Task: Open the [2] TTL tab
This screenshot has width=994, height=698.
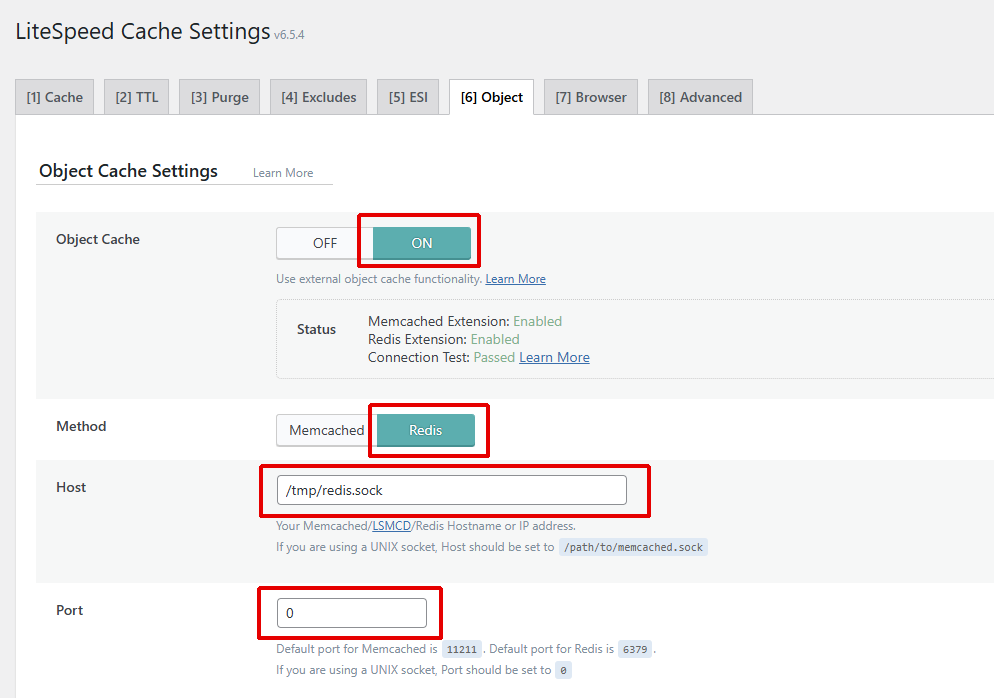Action: click(x=137, y=97)
